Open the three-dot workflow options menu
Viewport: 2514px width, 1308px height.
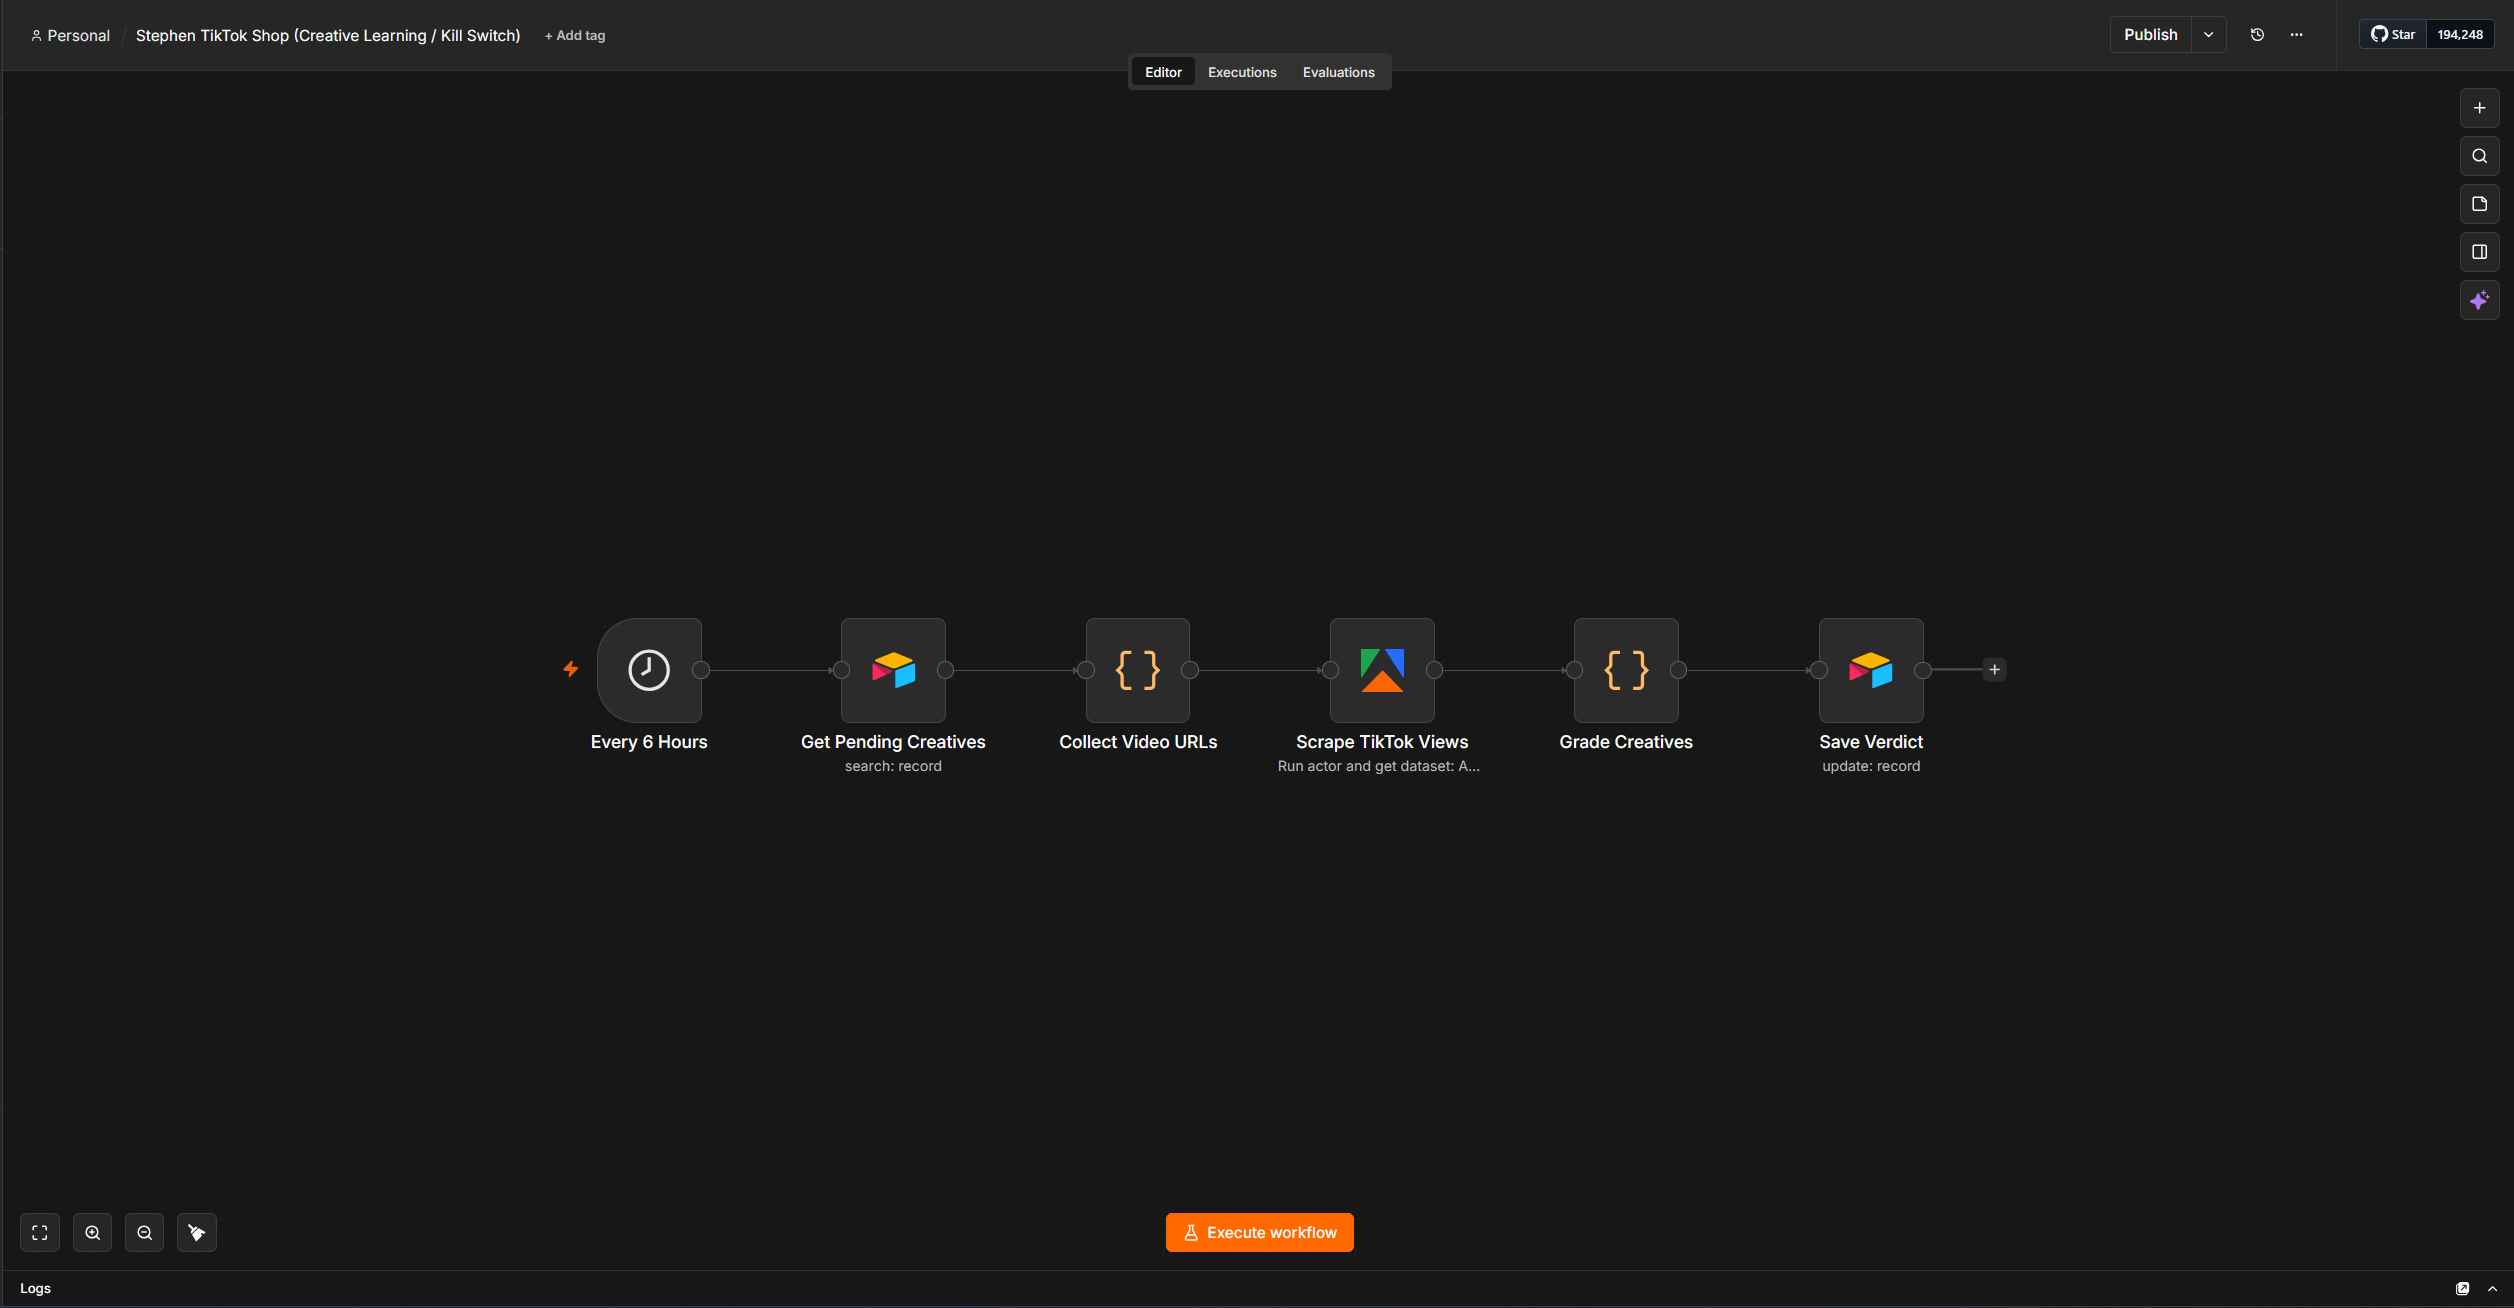[x=2296, y=35]
